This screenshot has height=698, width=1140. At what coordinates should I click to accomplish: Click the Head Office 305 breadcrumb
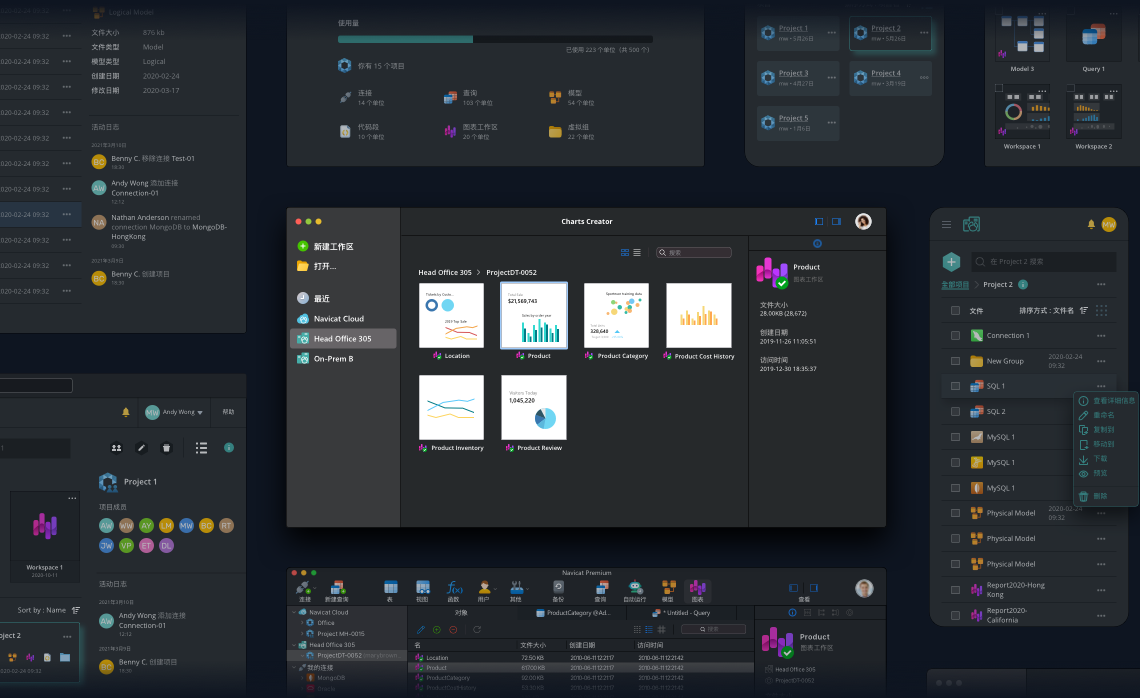pyautogui.click(x=445, y=273)
